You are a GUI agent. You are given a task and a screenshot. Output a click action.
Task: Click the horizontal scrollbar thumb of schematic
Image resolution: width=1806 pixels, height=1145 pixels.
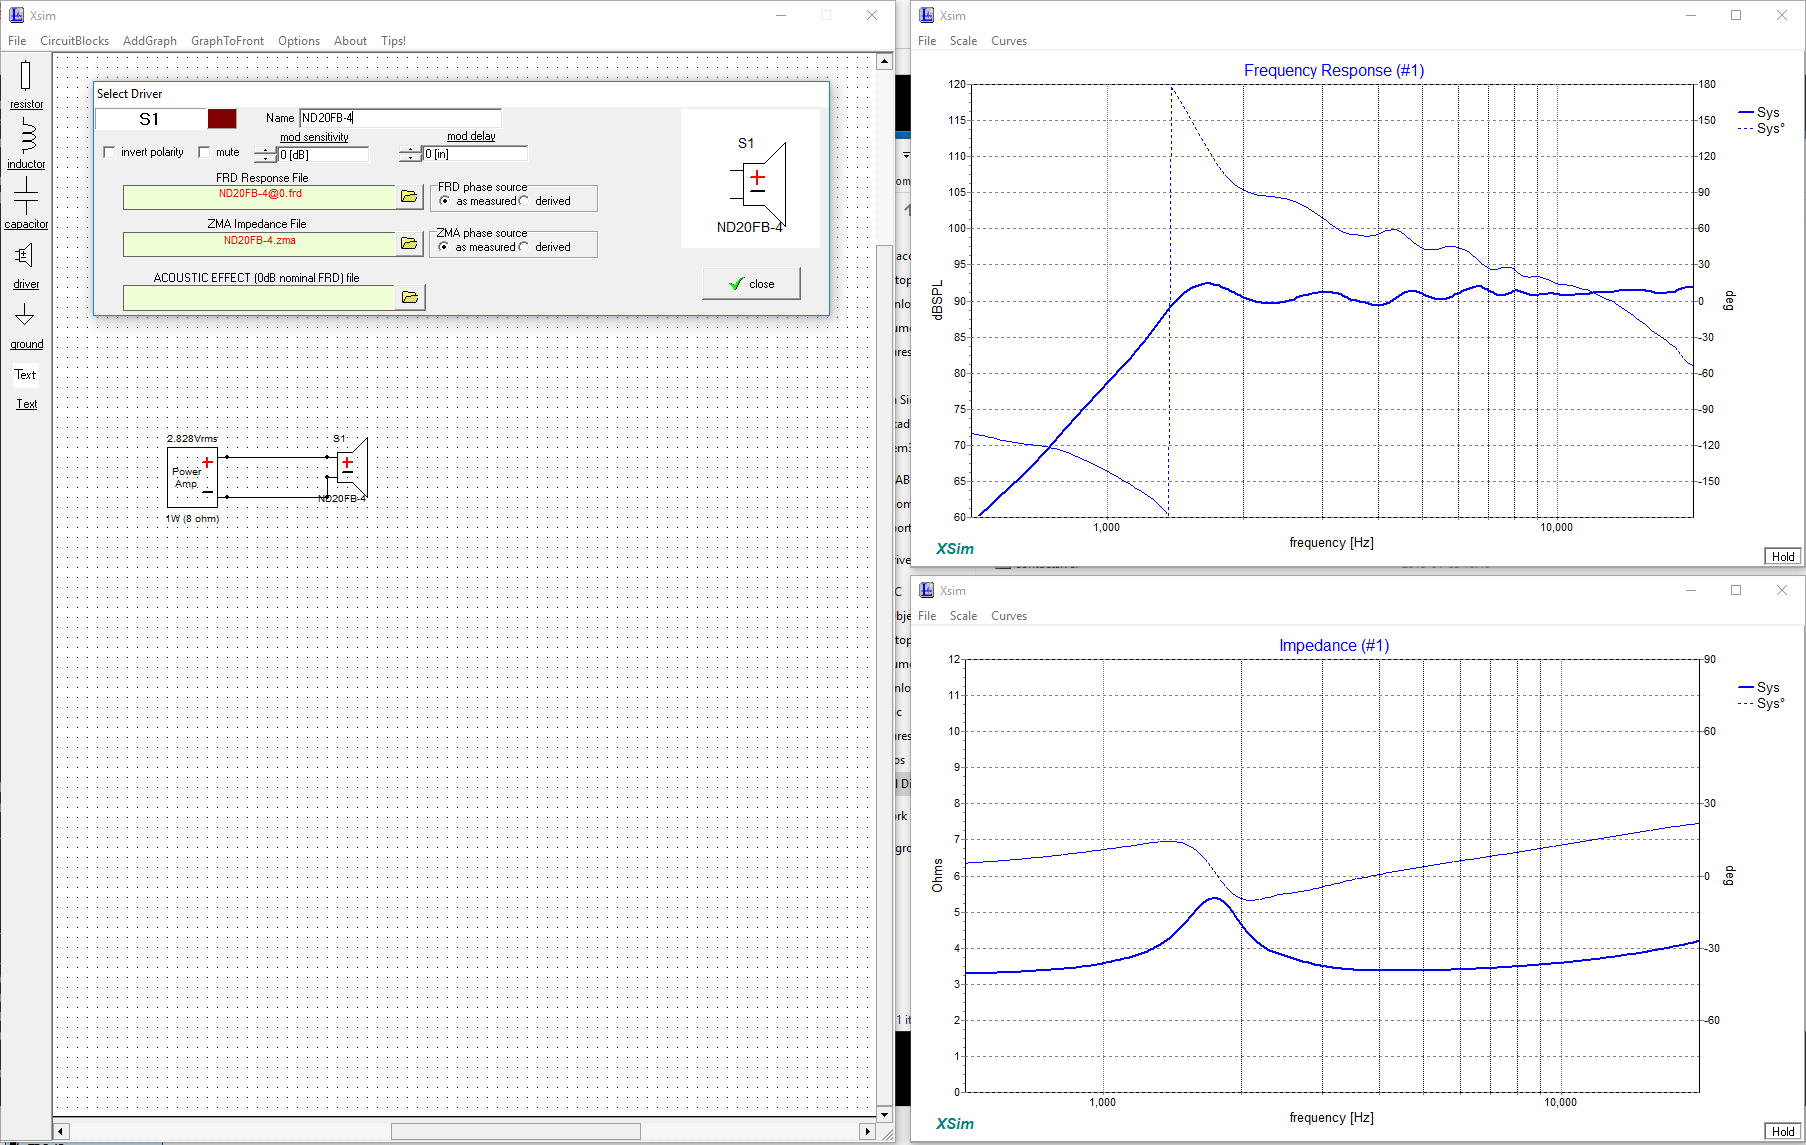[515, 1131]
